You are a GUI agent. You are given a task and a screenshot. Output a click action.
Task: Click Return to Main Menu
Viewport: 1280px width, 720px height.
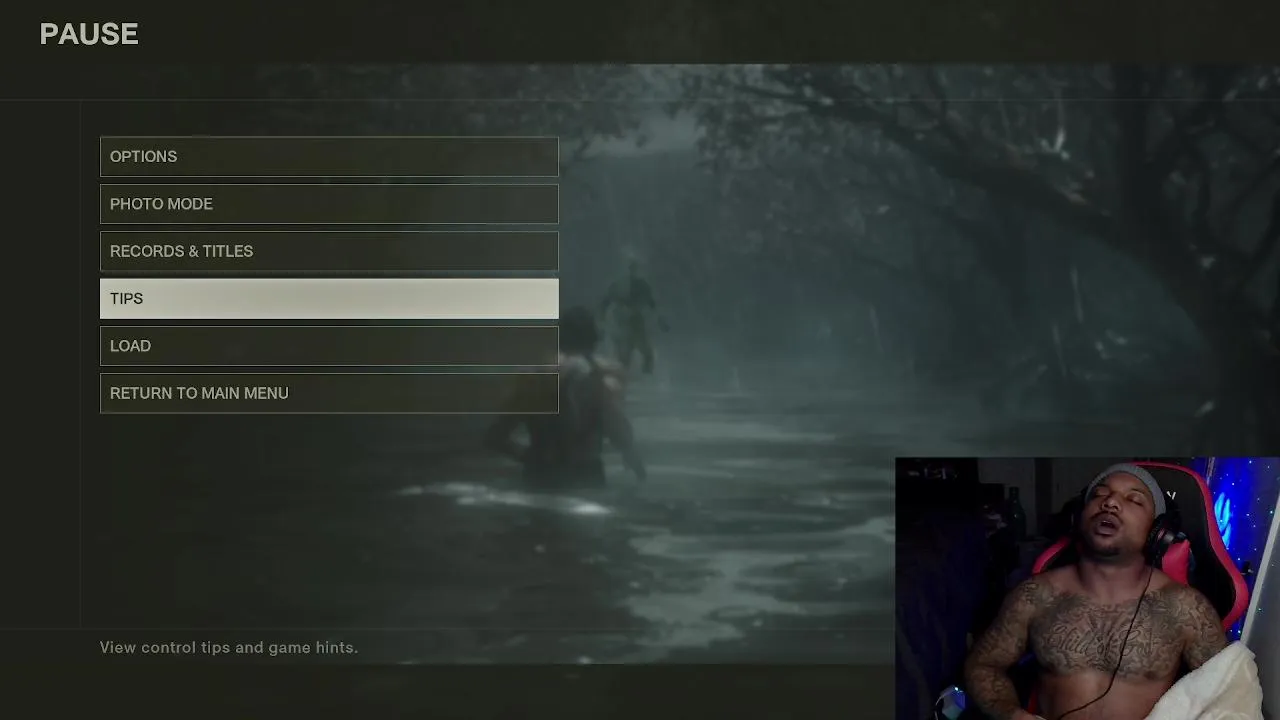coord(329,393)
